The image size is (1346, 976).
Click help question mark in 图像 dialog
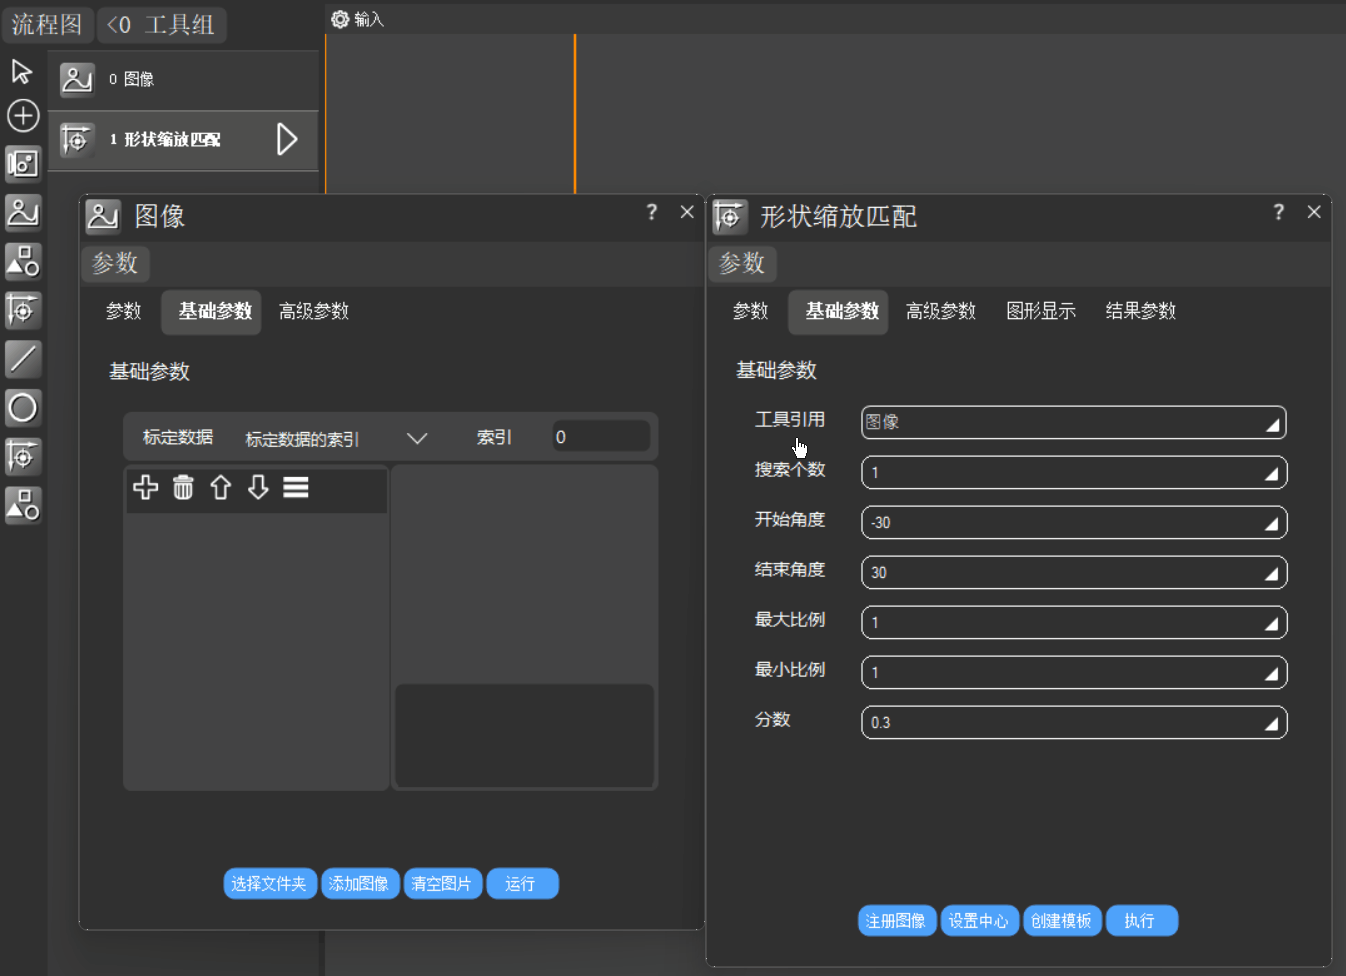(652, 212)
